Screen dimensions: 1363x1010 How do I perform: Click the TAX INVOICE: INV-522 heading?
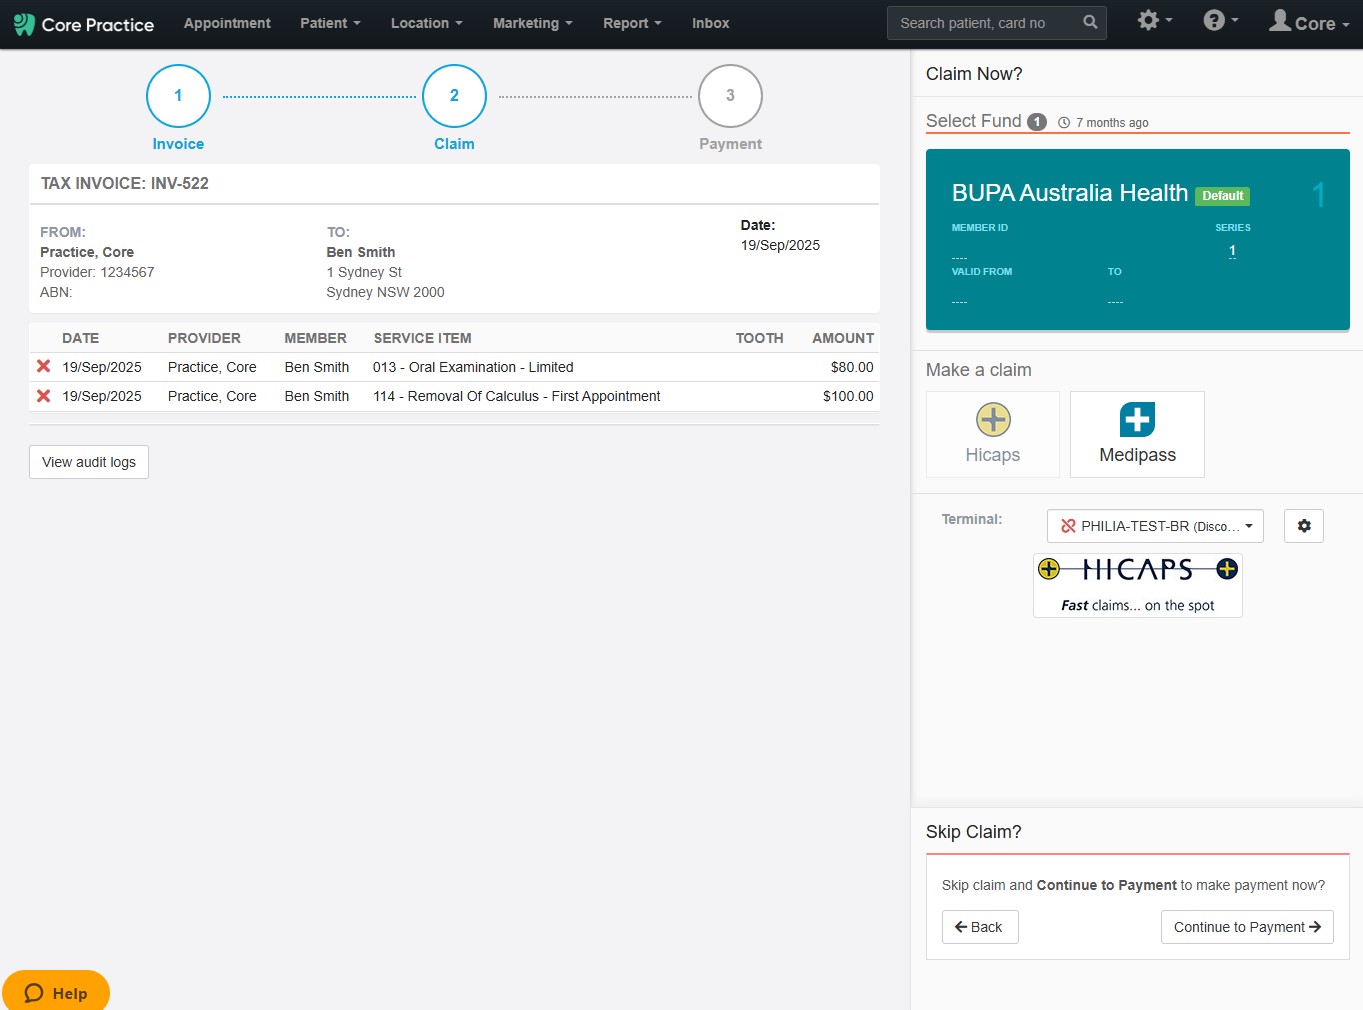coord(125,183)
